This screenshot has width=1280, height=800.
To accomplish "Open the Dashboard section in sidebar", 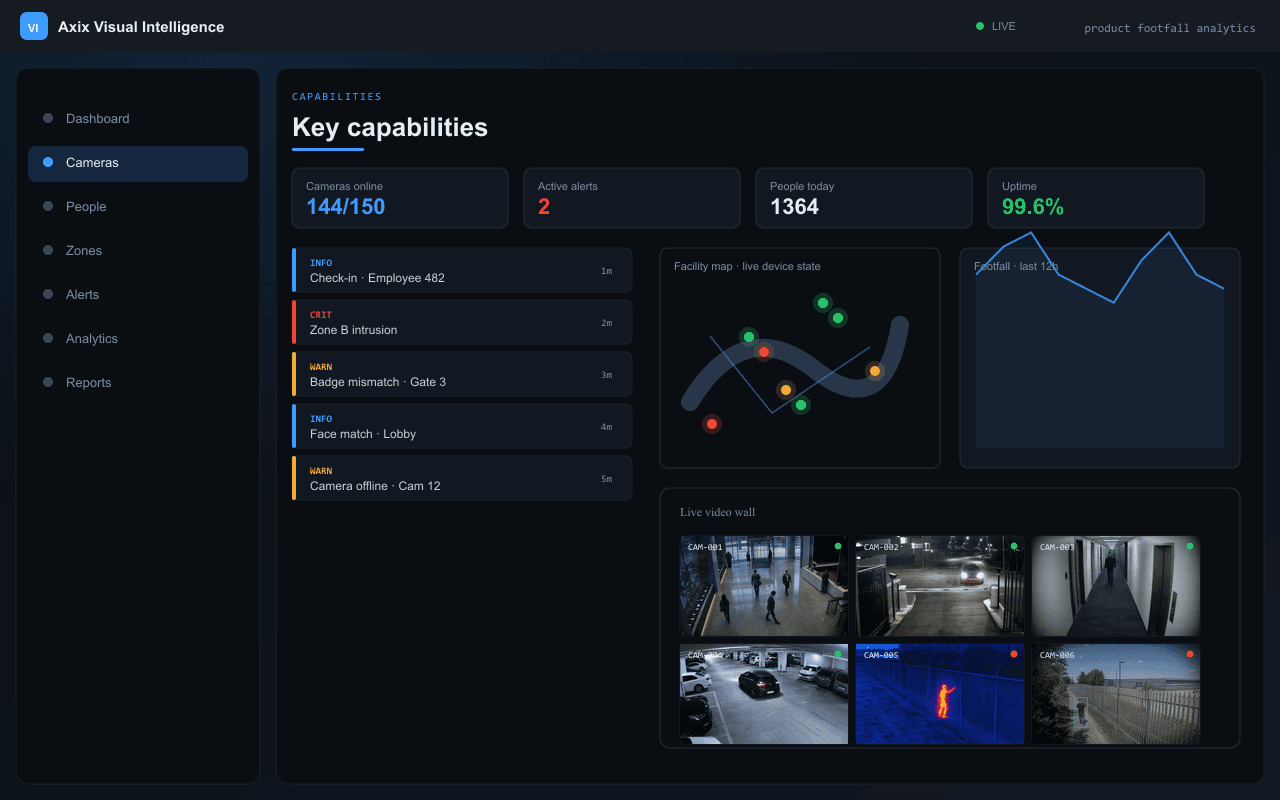I will (138, 119).
